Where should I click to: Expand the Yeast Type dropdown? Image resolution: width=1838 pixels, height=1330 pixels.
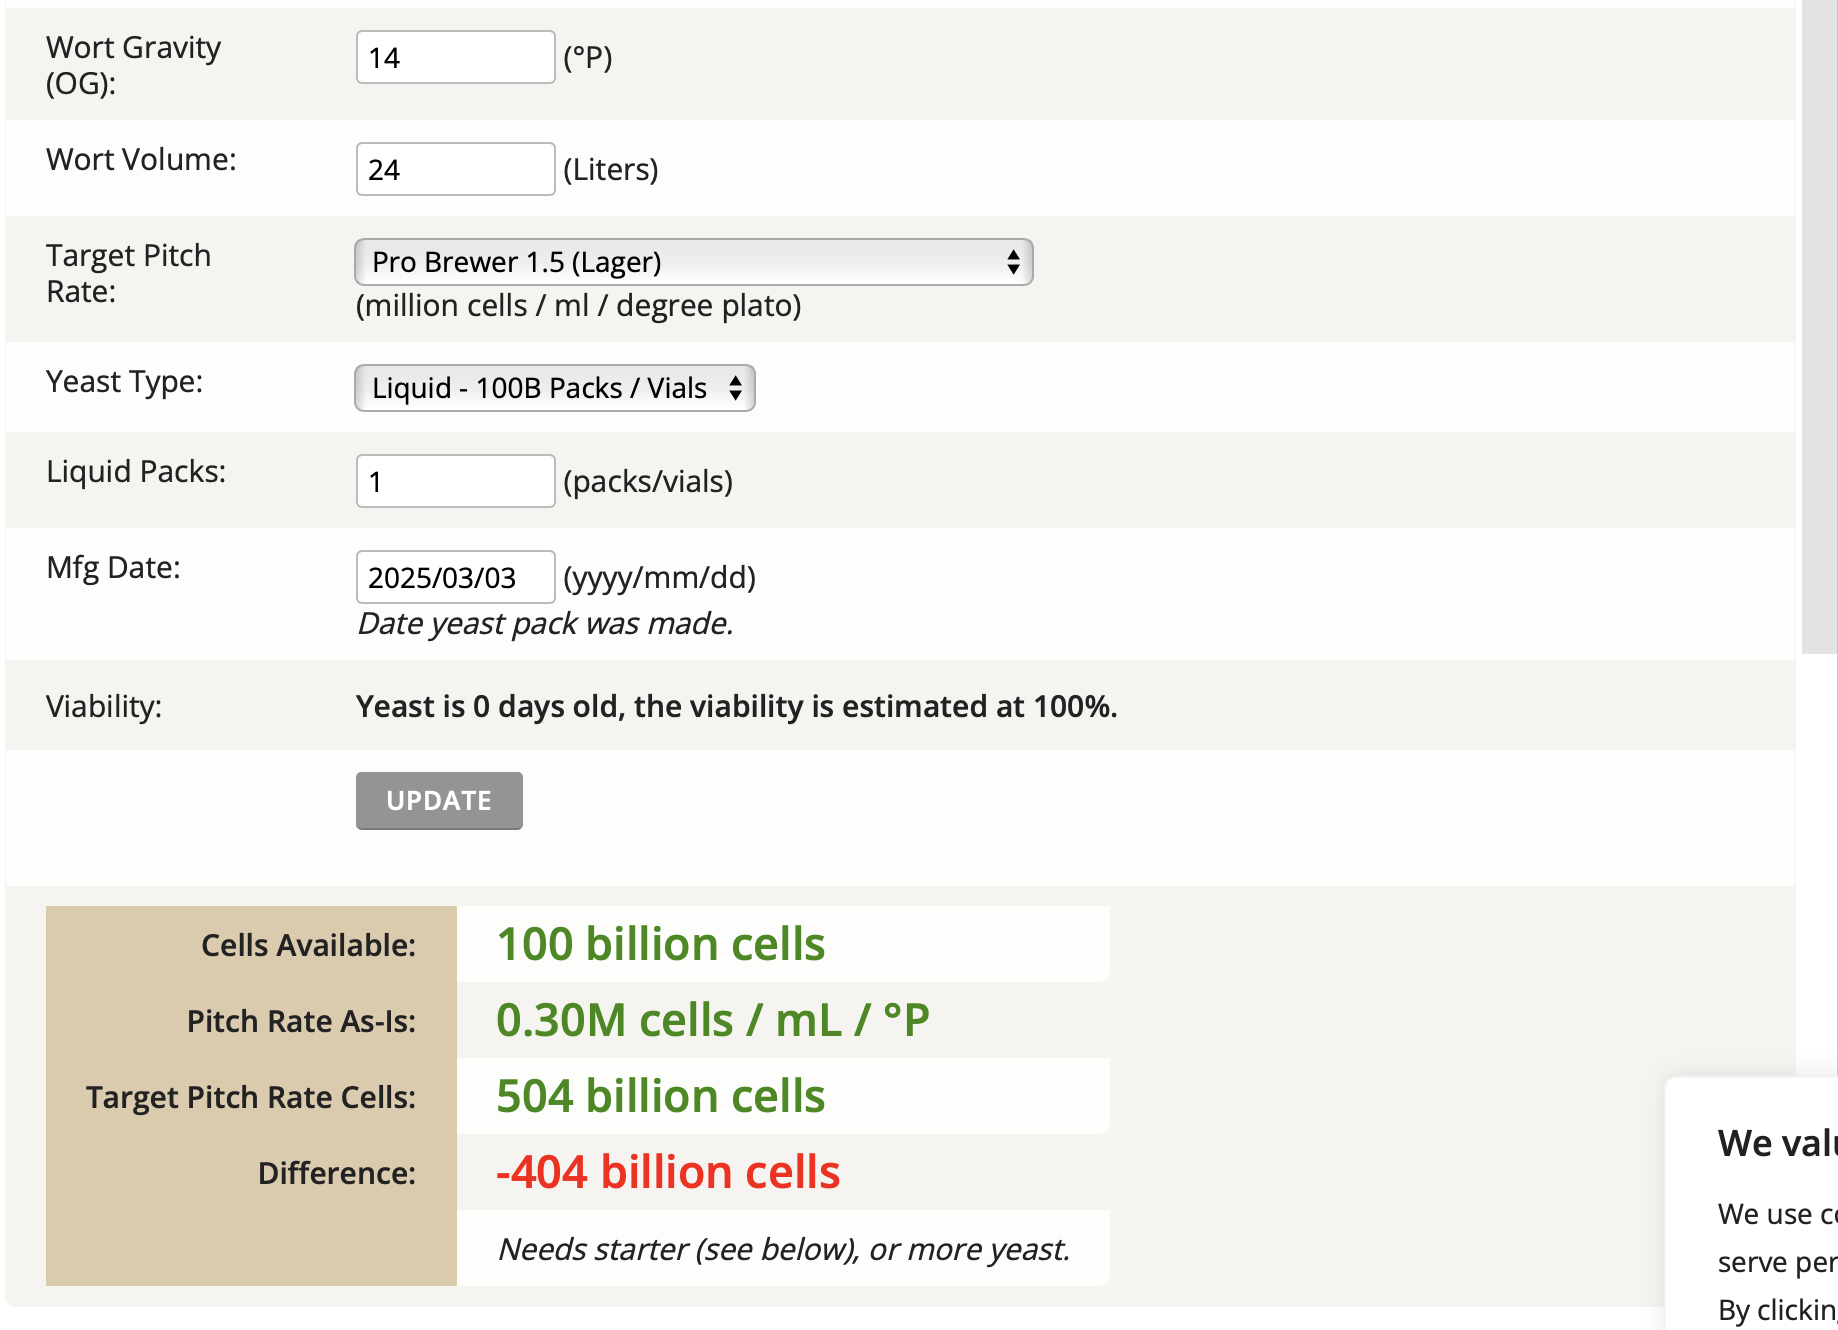click(x=554, y=388)
